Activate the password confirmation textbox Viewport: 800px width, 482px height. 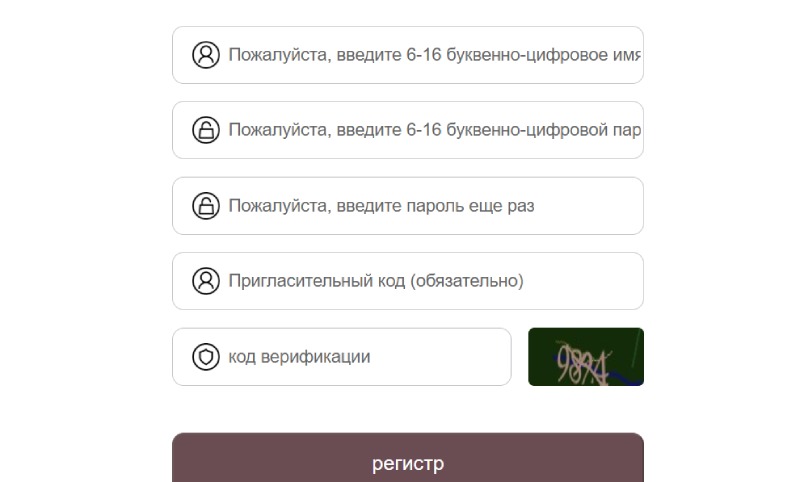tap(430, 206)
